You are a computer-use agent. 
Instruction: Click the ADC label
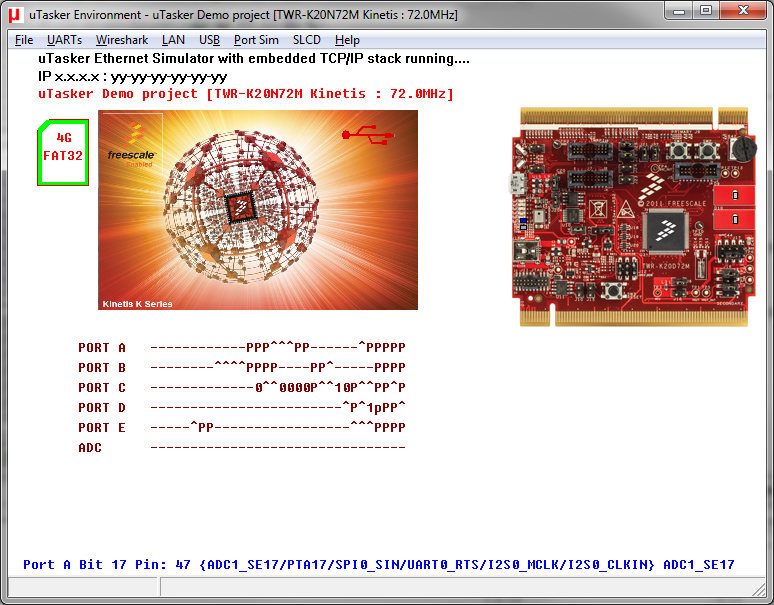90,448
